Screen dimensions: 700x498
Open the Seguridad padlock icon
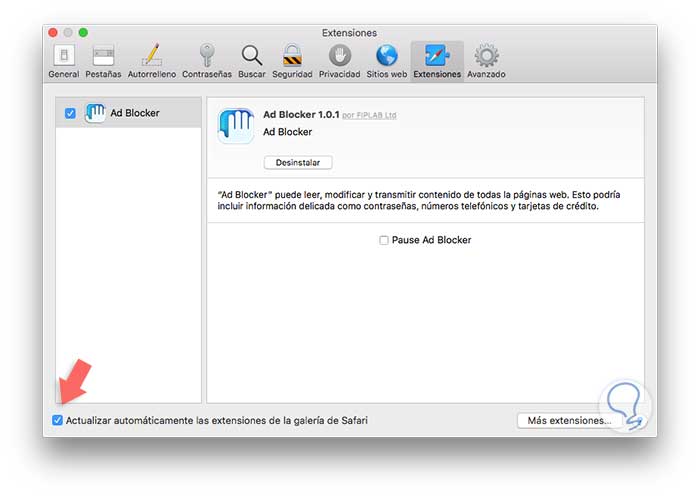pyautogui.click(x=292, y=55)
